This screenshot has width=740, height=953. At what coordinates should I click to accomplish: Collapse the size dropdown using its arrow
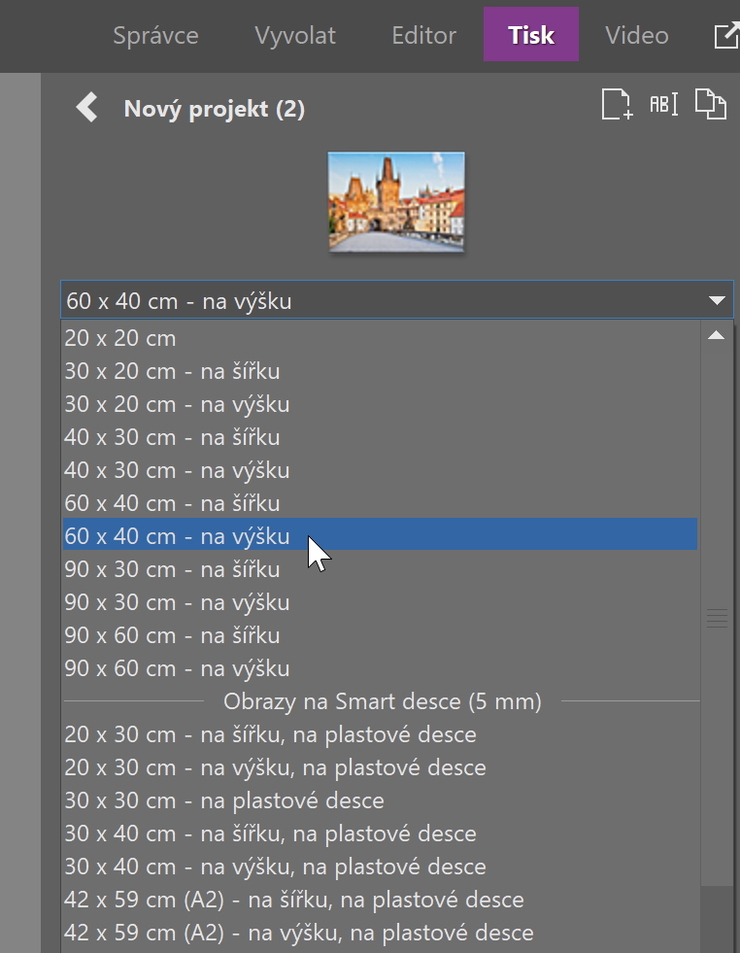click(717, 300)
